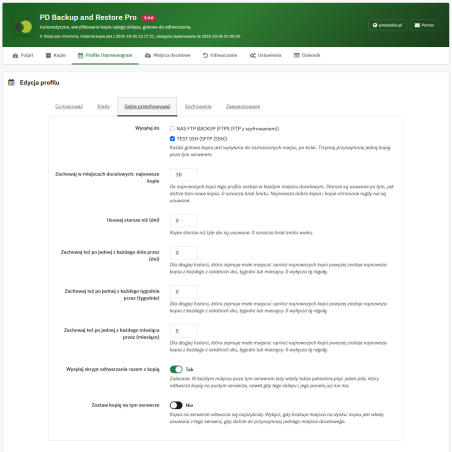Image resolution: width=452 pixels, height=452 pixels.
Task: Open the Ustawienia tab
Action: (x=265, y=55)
